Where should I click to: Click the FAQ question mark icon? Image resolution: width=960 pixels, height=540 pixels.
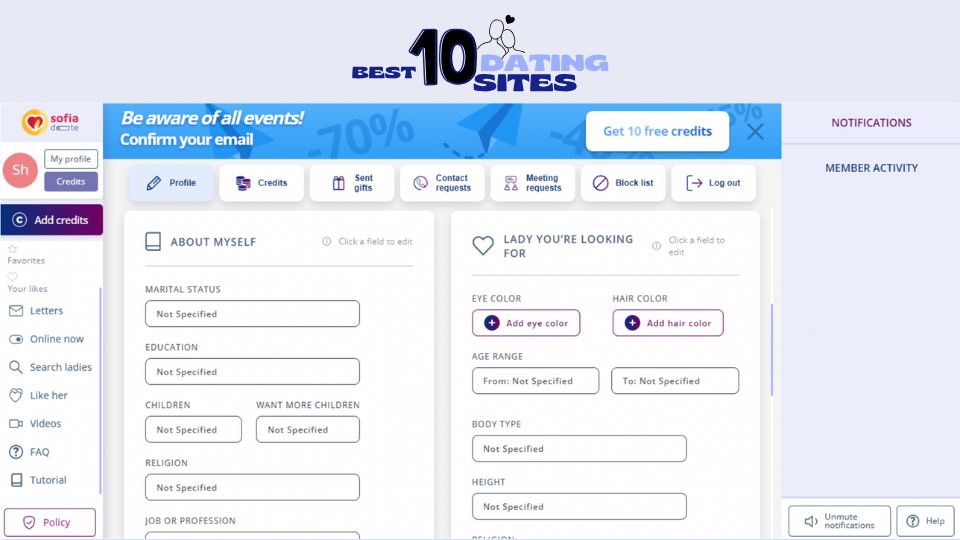click(16, 452)
